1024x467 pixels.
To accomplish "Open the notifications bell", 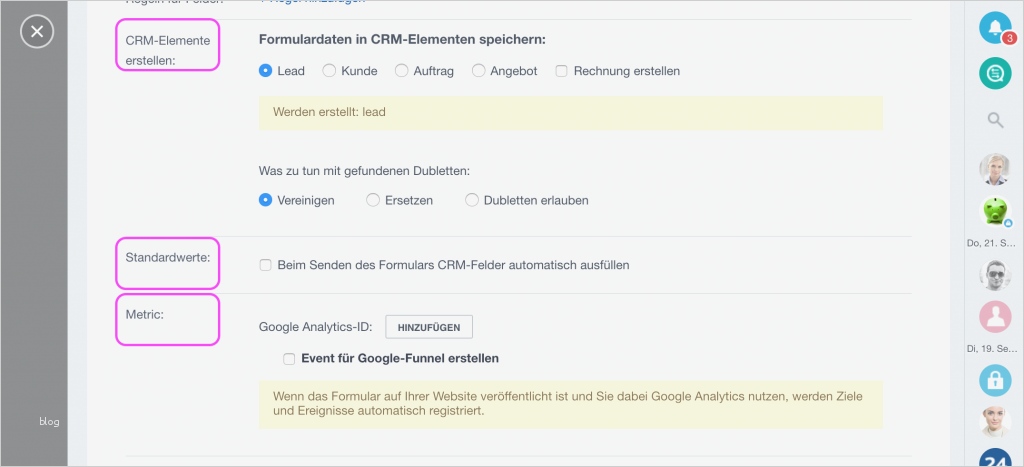I will [x=994, y=28].
